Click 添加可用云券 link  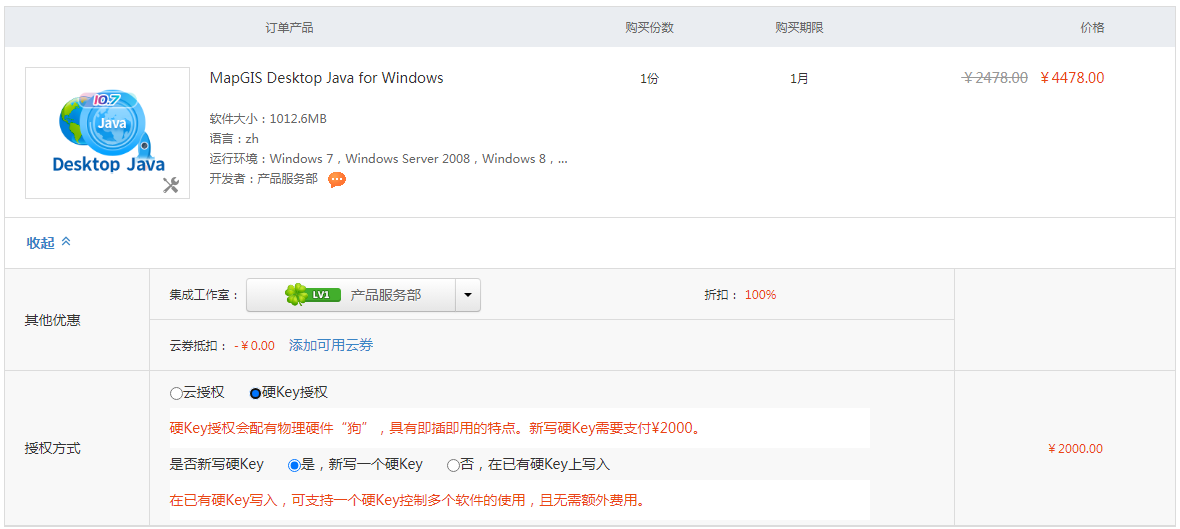[x=331, y=345]
